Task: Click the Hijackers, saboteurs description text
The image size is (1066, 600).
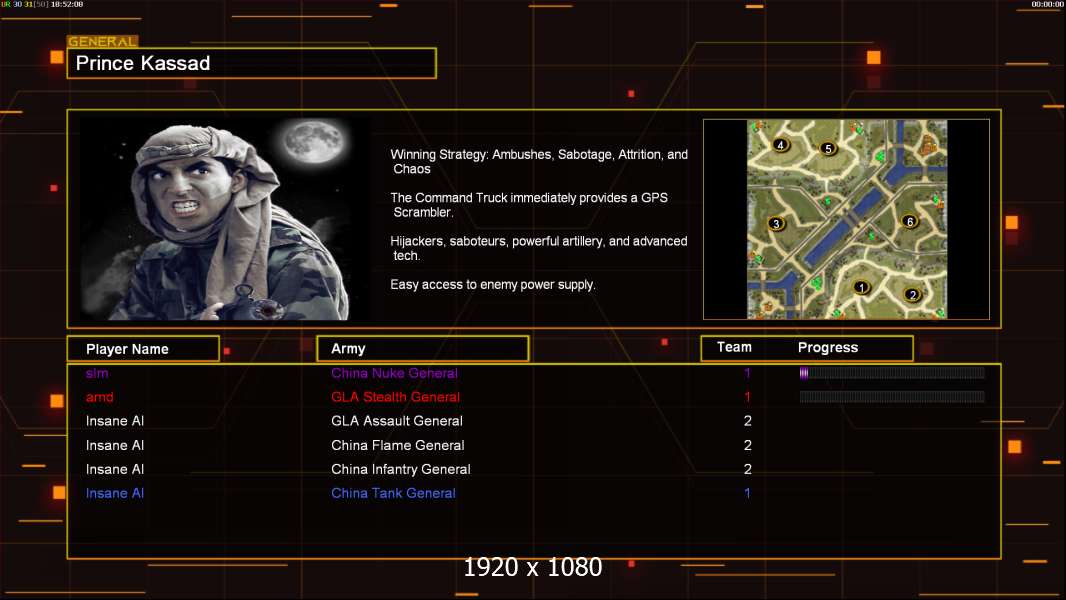Action: click(x=538, y=248)
